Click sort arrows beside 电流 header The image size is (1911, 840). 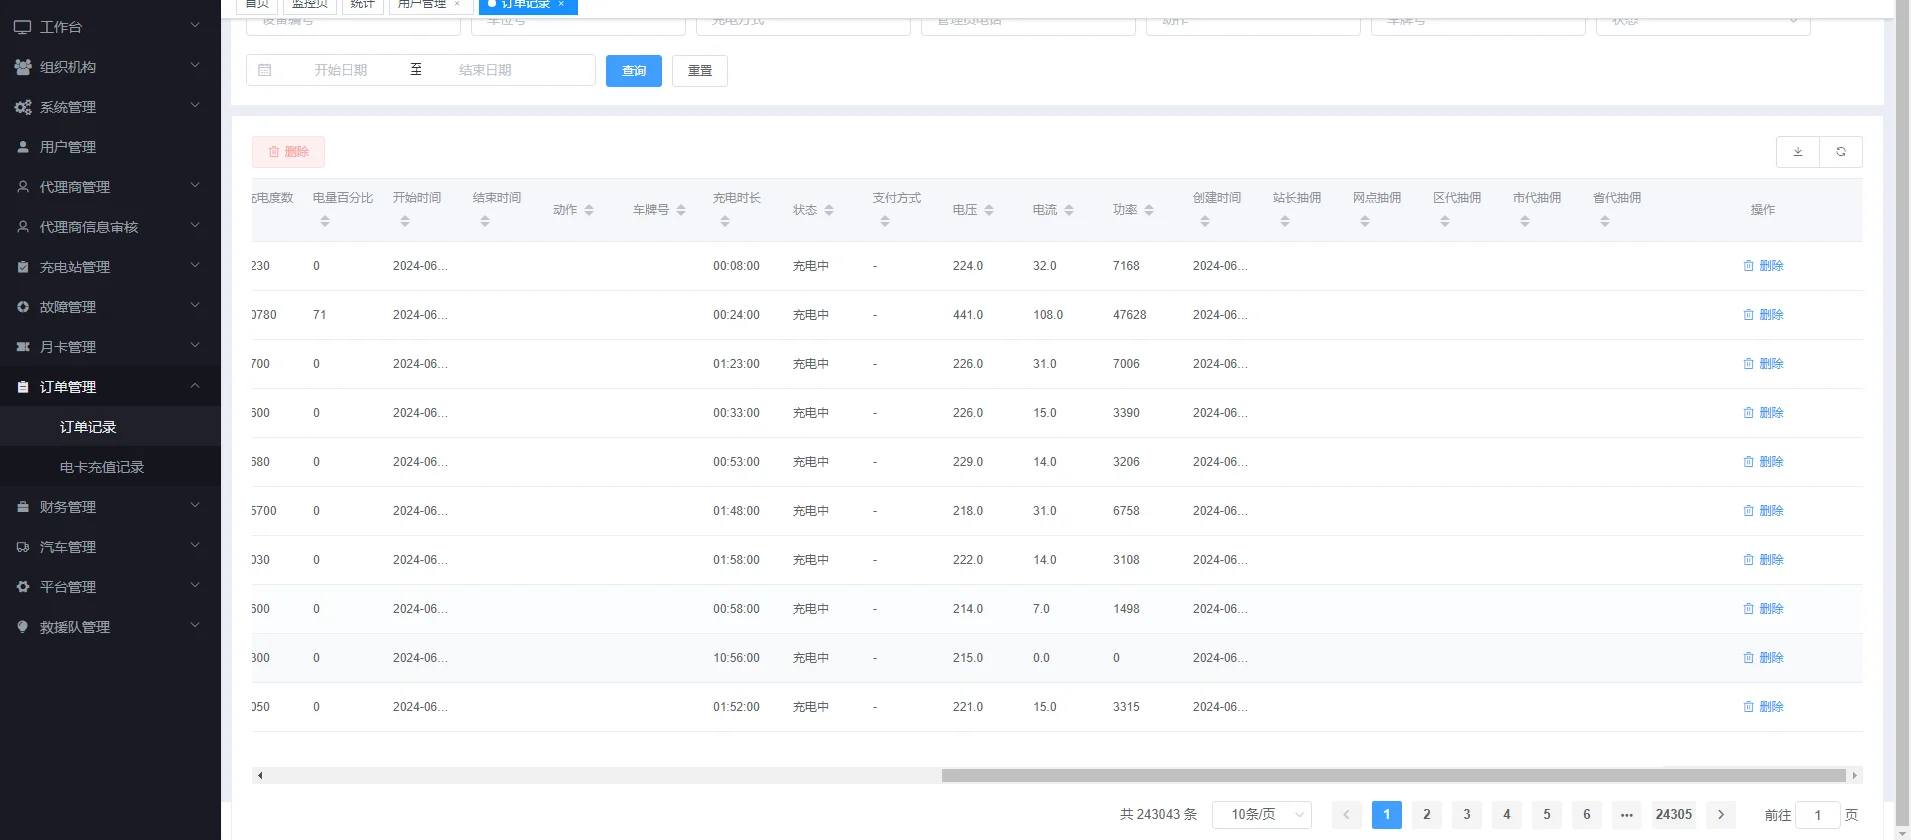coord(1069,210)
